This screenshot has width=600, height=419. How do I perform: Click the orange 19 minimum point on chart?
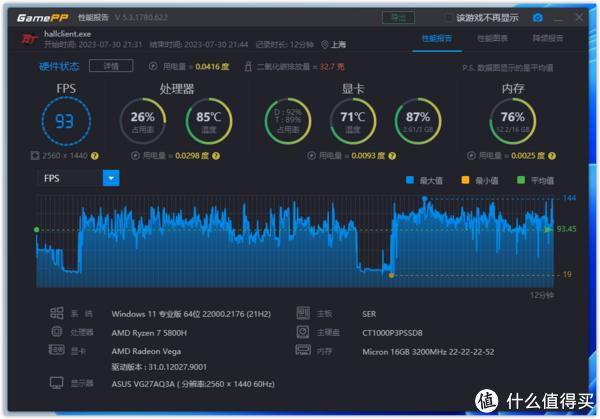click(x=391, y=275)
